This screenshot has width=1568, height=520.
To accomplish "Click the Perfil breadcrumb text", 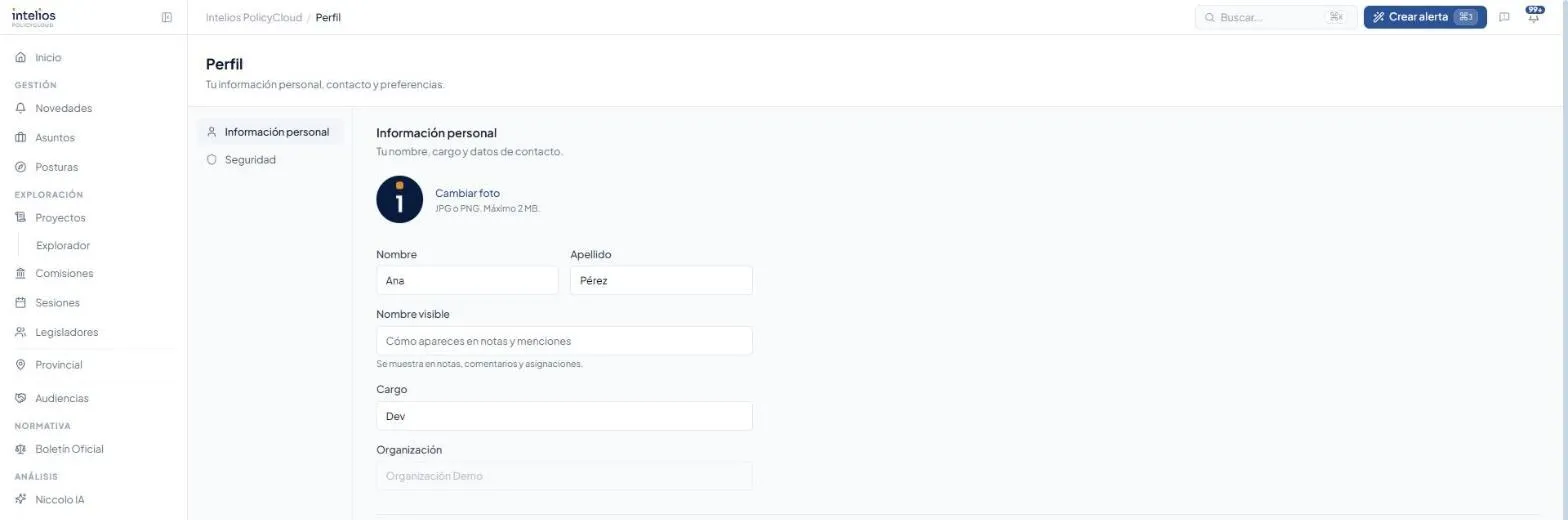I will coord(328,17).
